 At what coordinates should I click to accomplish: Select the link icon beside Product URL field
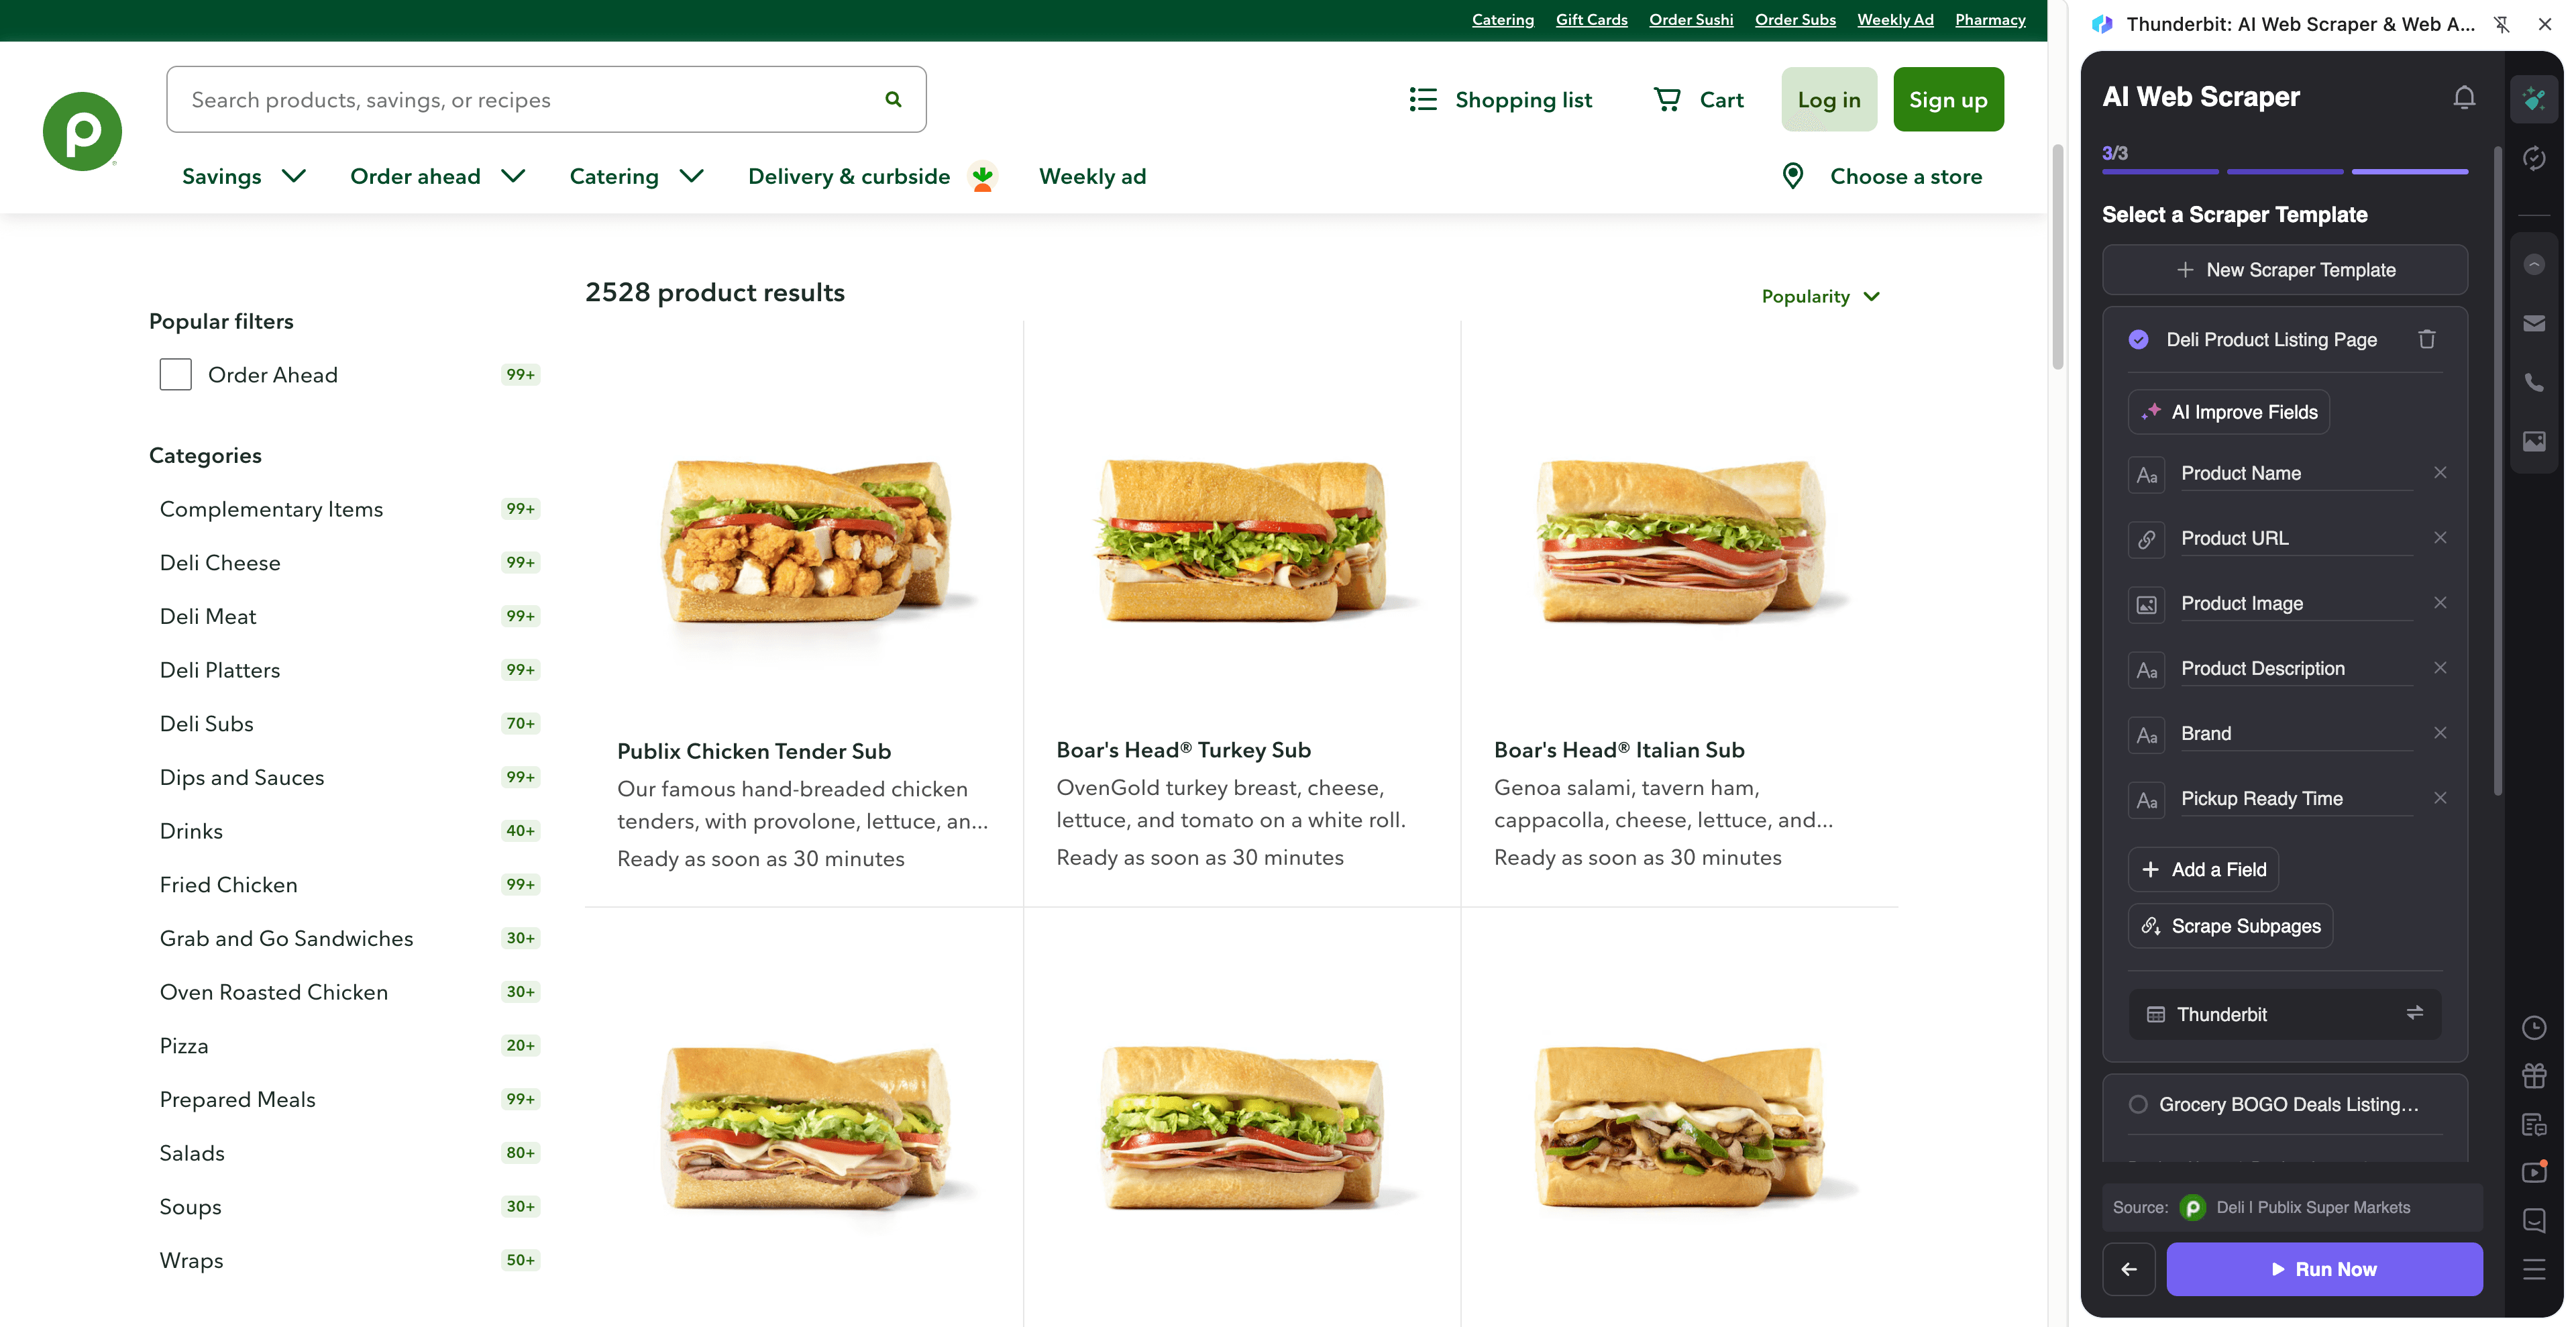click(2147, 539)
